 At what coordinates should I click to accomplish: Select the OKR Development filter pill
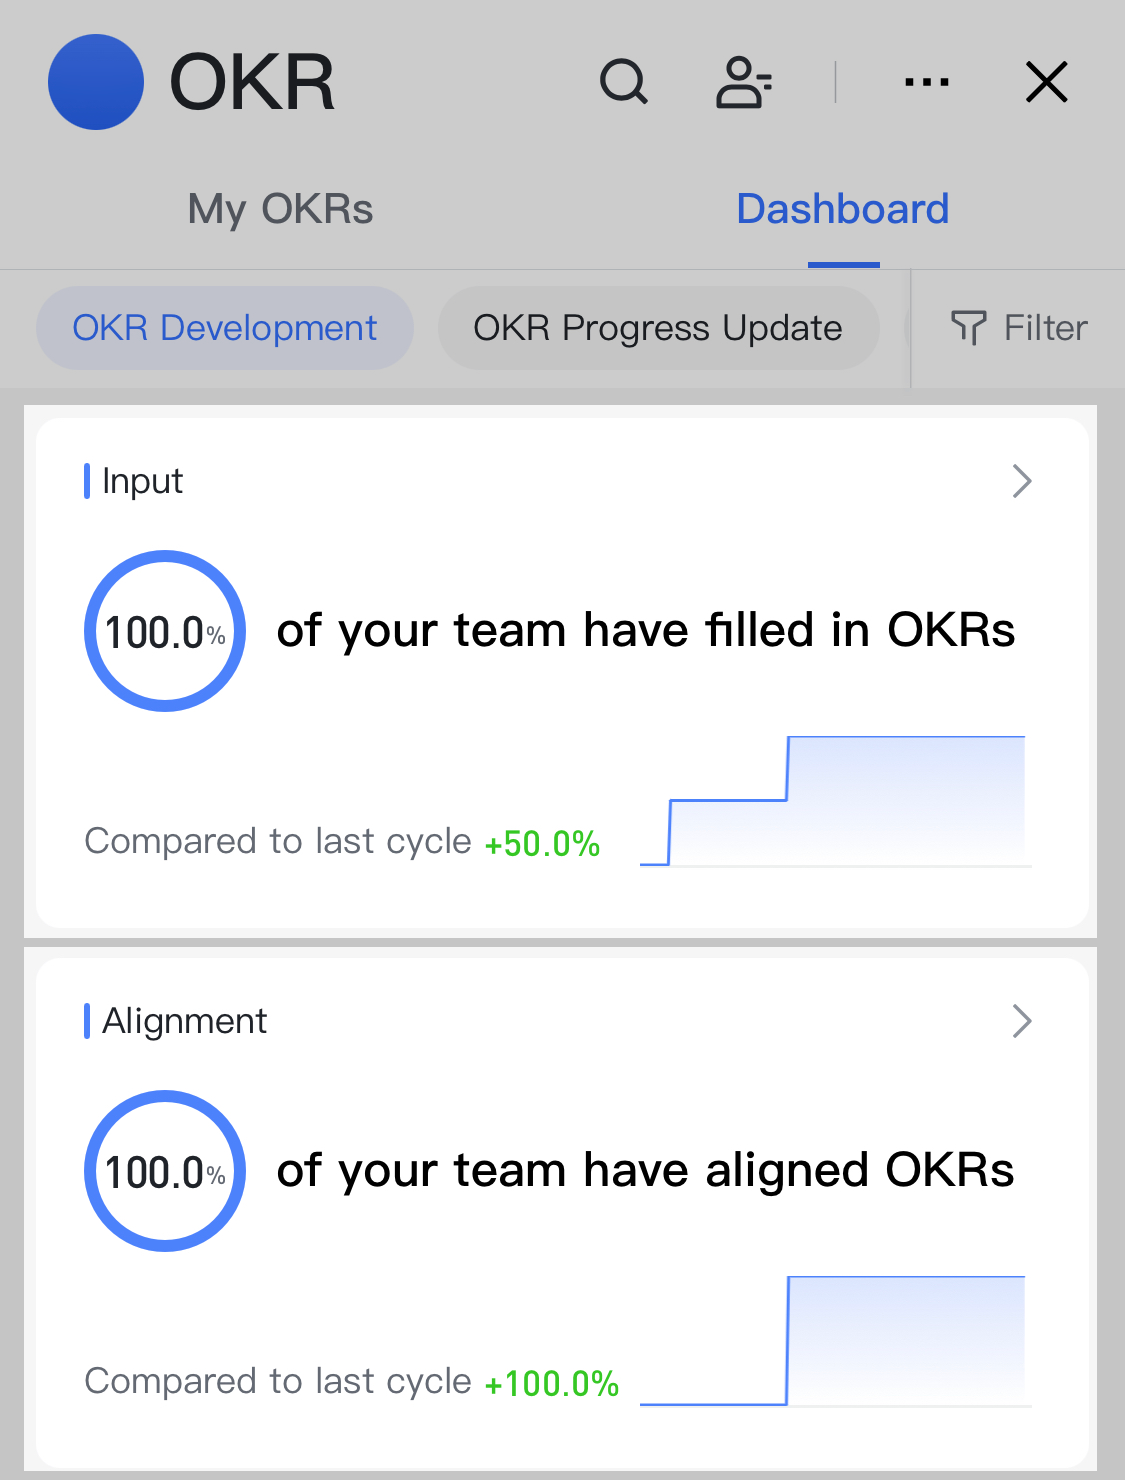[x=224, y=327]
